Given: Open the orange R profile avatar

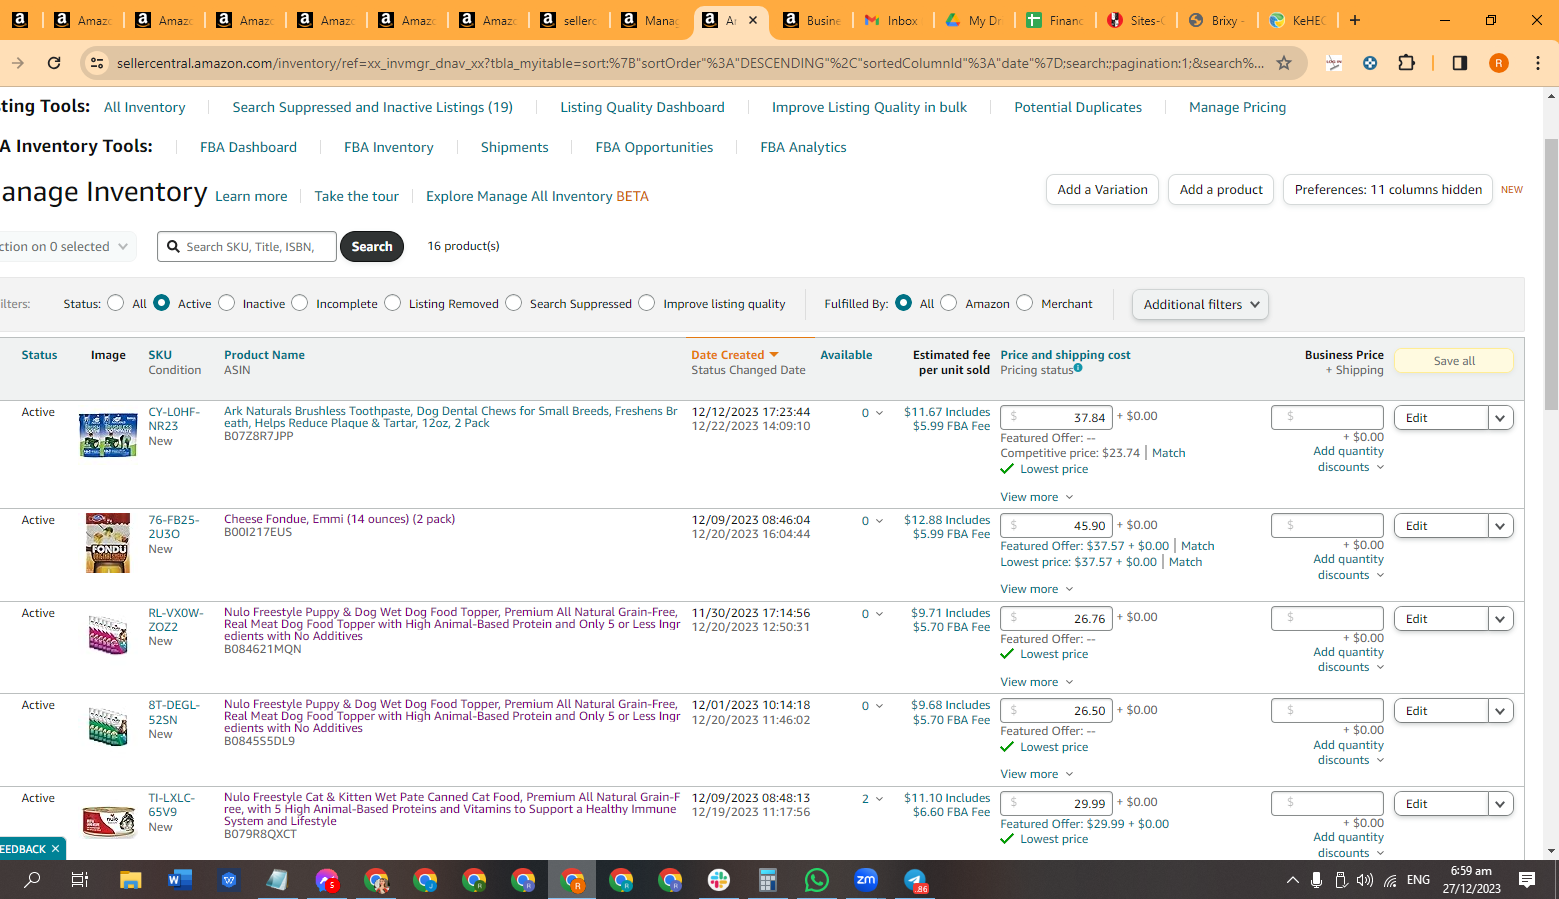Looking at the screenshot, I should [x=1498, y=63].
